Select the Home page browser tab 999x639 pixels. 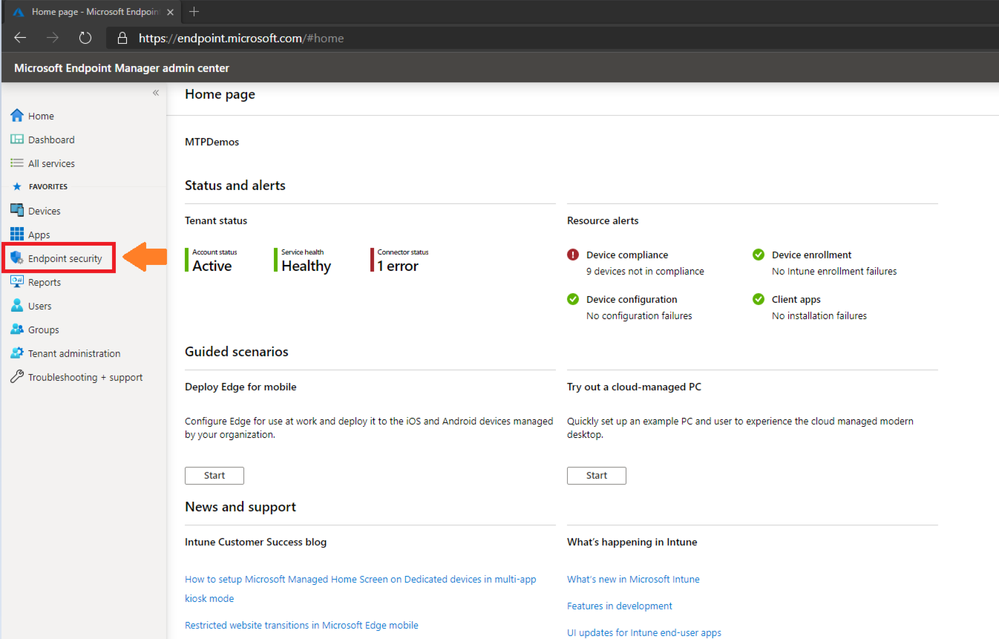94,11
